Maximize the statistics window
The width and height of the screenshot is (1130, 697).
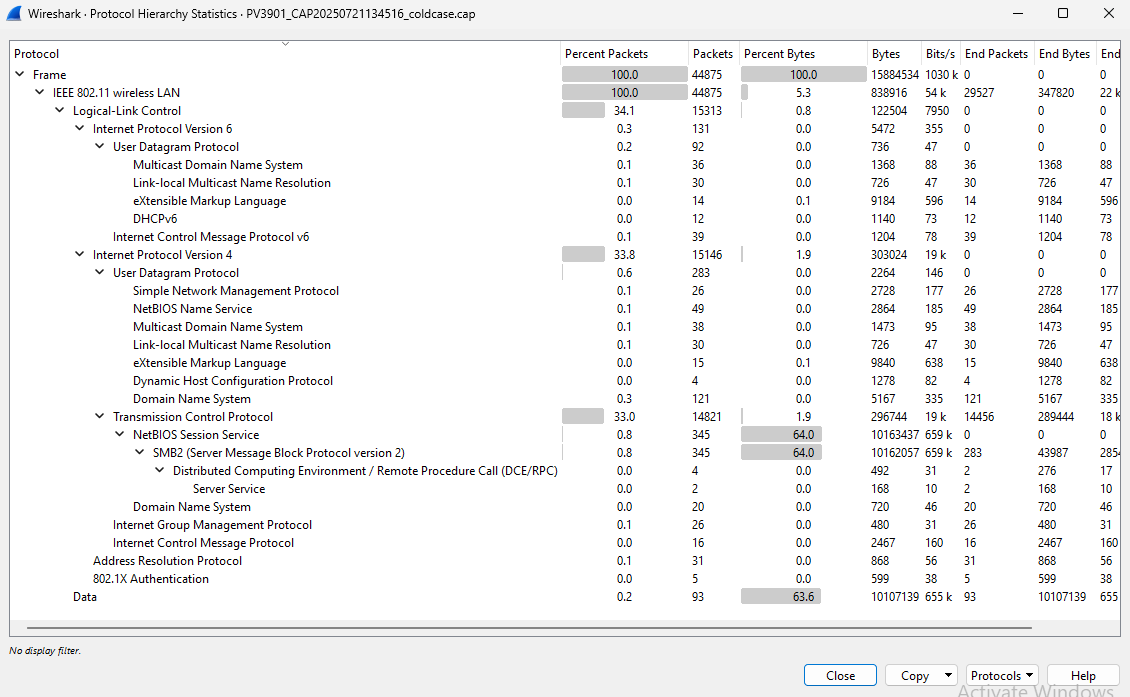(1063, 13)
